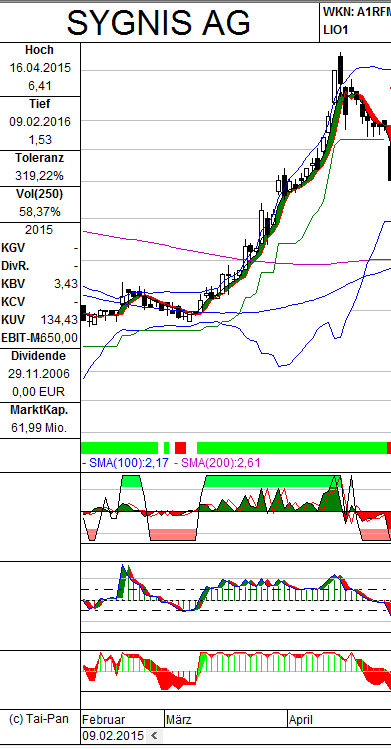The image size is (391, 749).
Task: Click the LIO1 ticker symbol
Action: [x=335, y=30]
